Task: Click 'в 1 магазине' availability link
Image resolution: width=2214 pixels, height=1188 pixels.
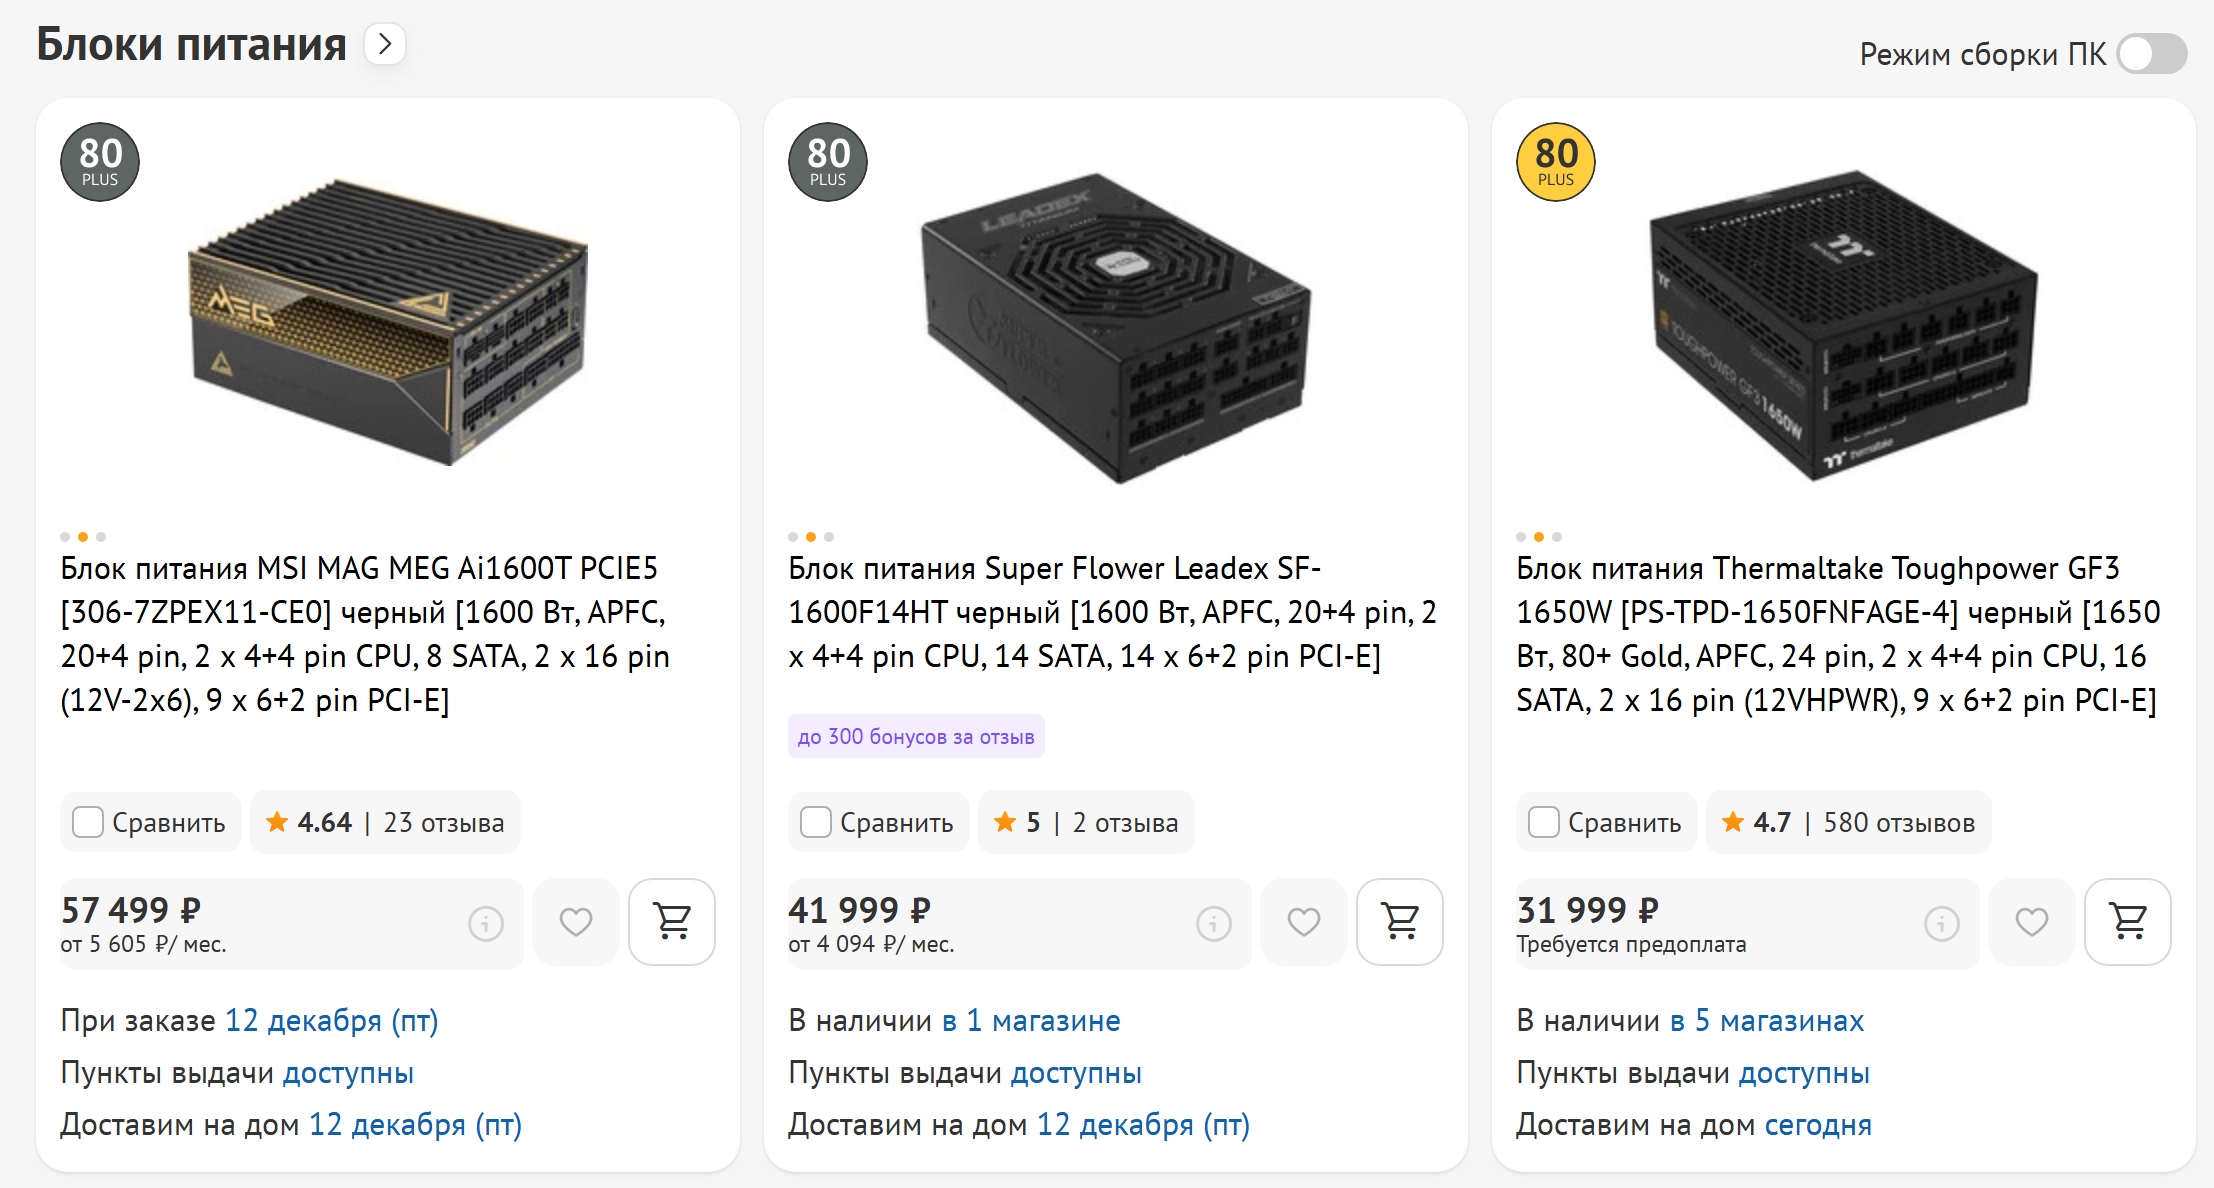Action: click(1031, 1020)
